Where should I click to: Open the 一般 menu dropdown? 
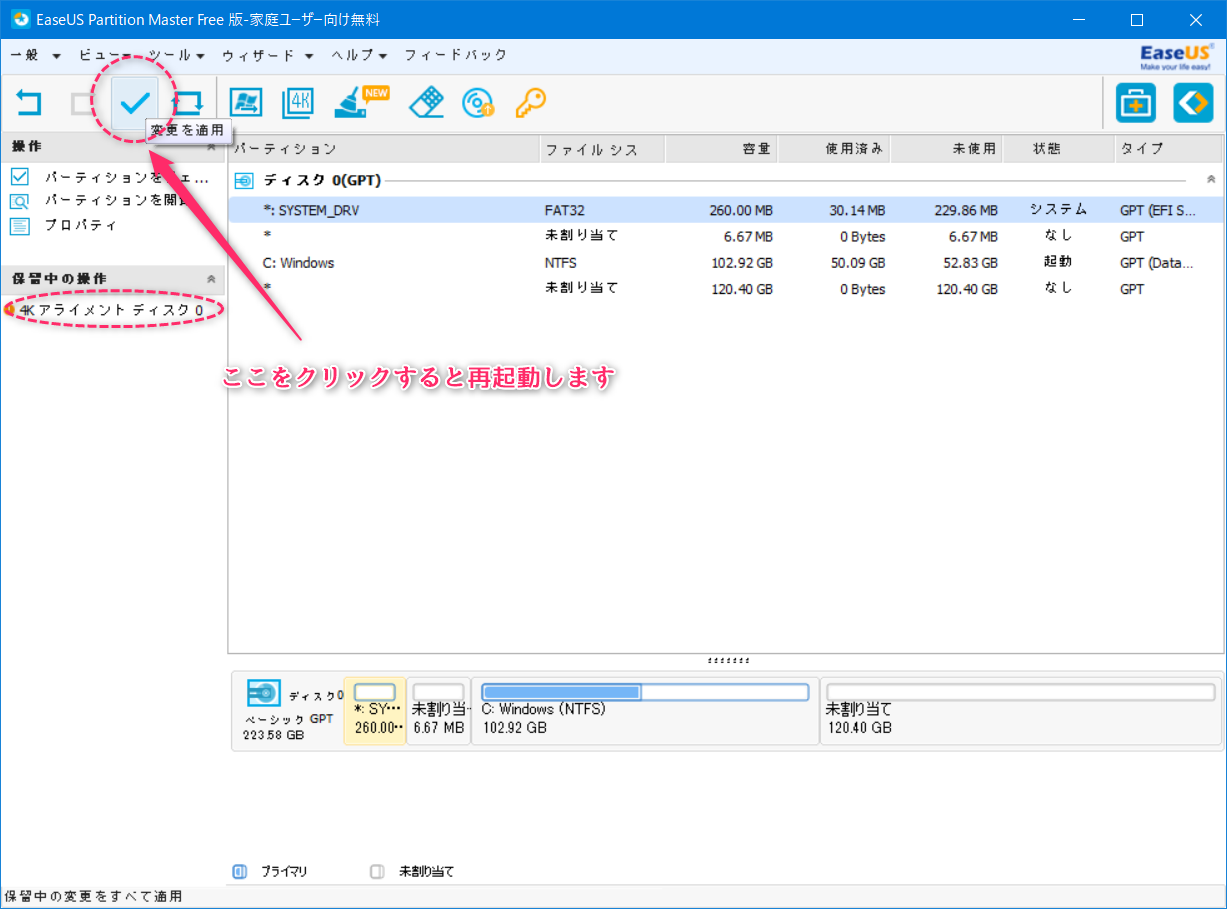click(x=36, y=56)
